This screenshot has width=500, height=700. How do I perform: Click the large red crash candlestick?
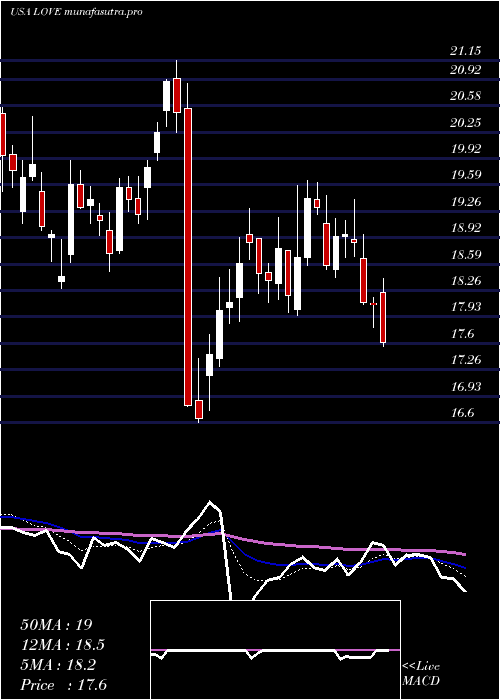pos(188,257)
